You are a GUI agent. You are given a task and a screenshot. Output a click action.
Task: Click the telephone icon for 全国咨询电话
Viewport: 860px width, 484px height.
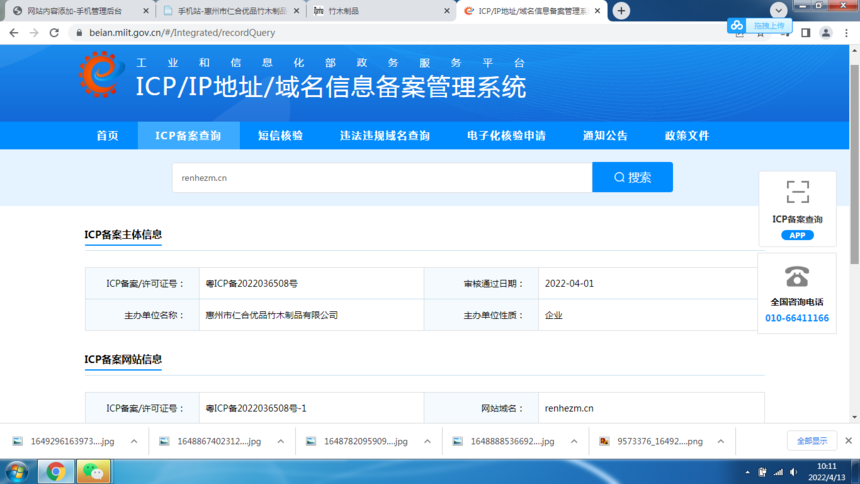click(797, 276)
